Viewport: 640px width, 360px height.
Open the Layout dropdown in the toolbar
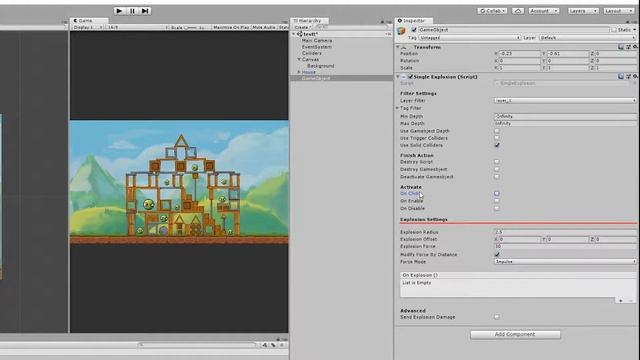618,11
